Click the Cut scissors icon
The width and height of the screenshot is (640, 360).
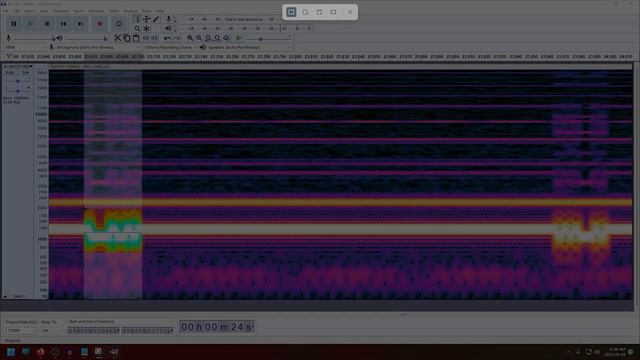pos(118,38)
